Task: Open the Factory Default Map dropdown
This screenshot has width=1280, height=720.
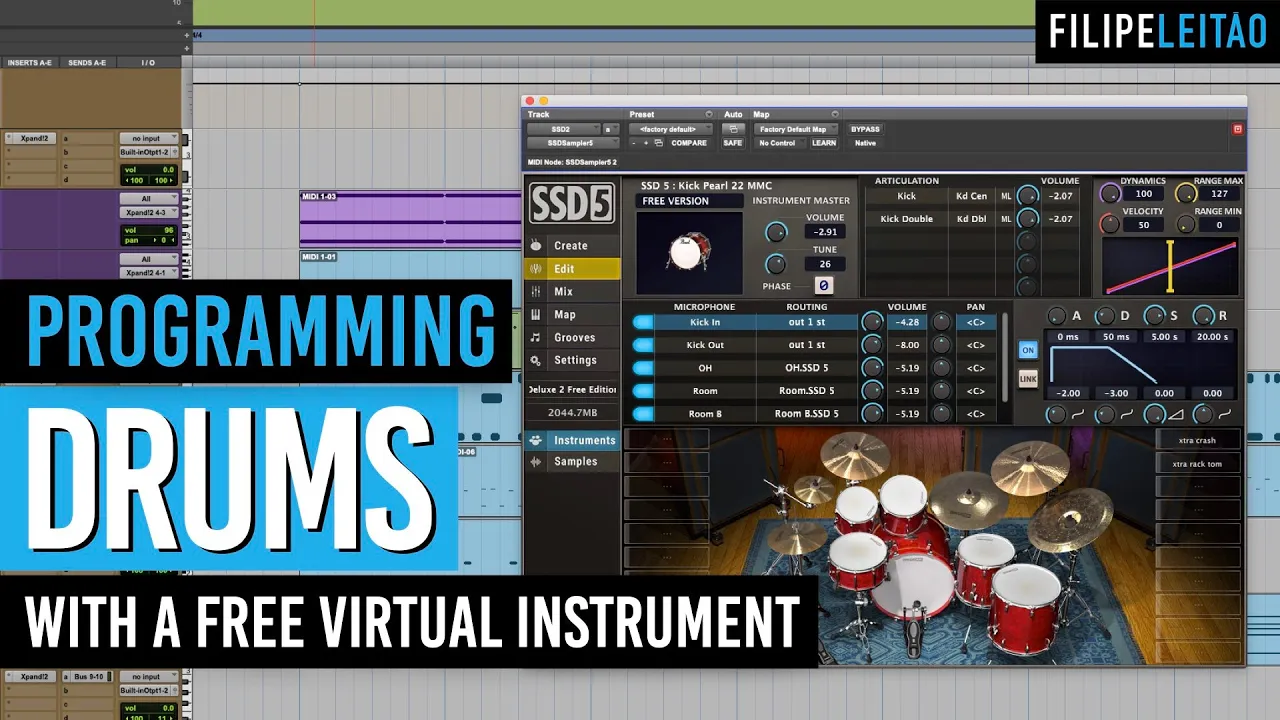Action: click(797, 129)
